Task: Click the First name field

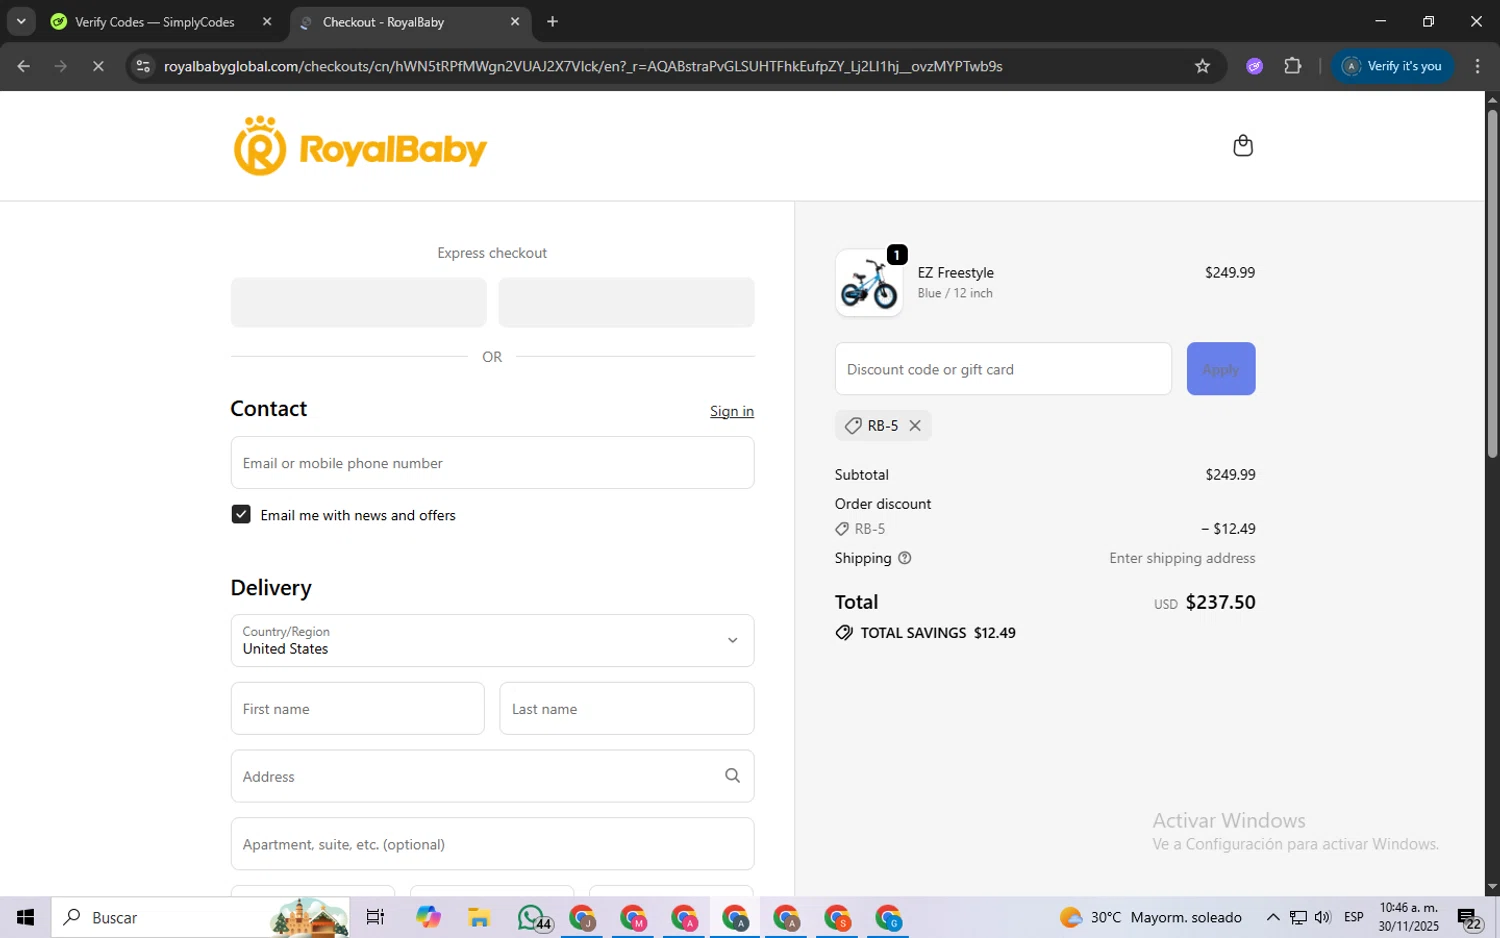Action: click(x=357, y=709)
